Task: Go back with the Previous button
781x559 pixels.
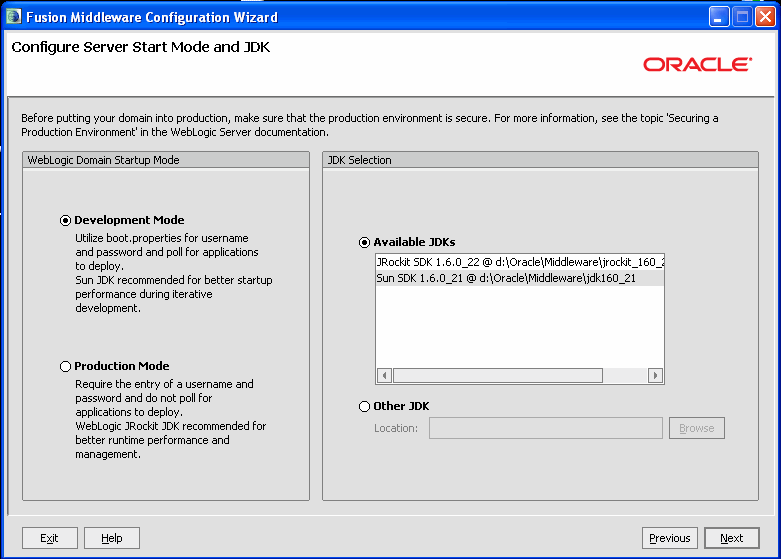Action: click(x=669, y=538)
